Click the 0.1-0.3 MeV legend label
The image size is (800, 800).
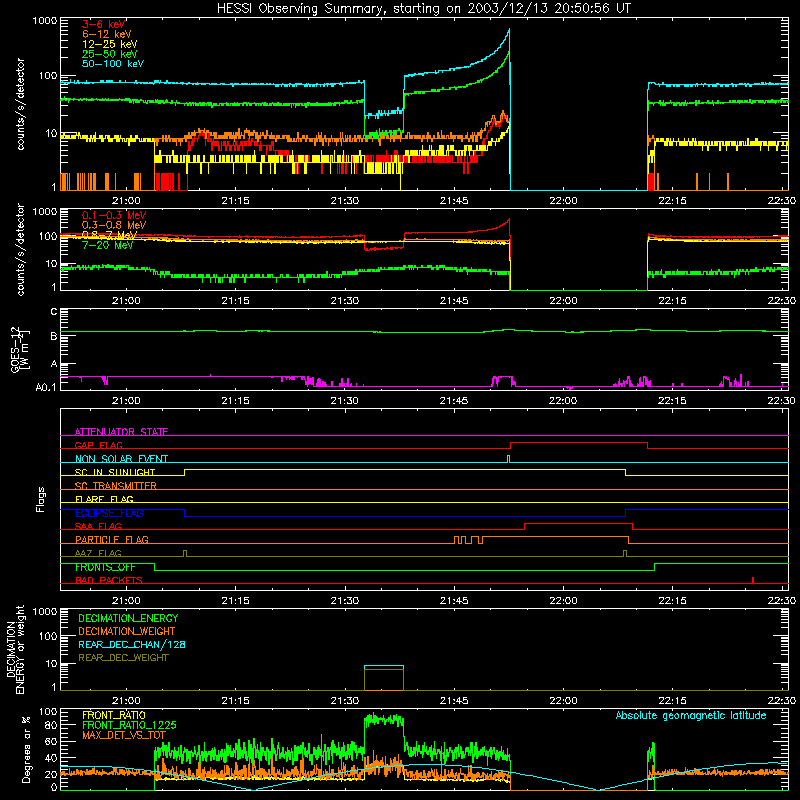[114, 215]
